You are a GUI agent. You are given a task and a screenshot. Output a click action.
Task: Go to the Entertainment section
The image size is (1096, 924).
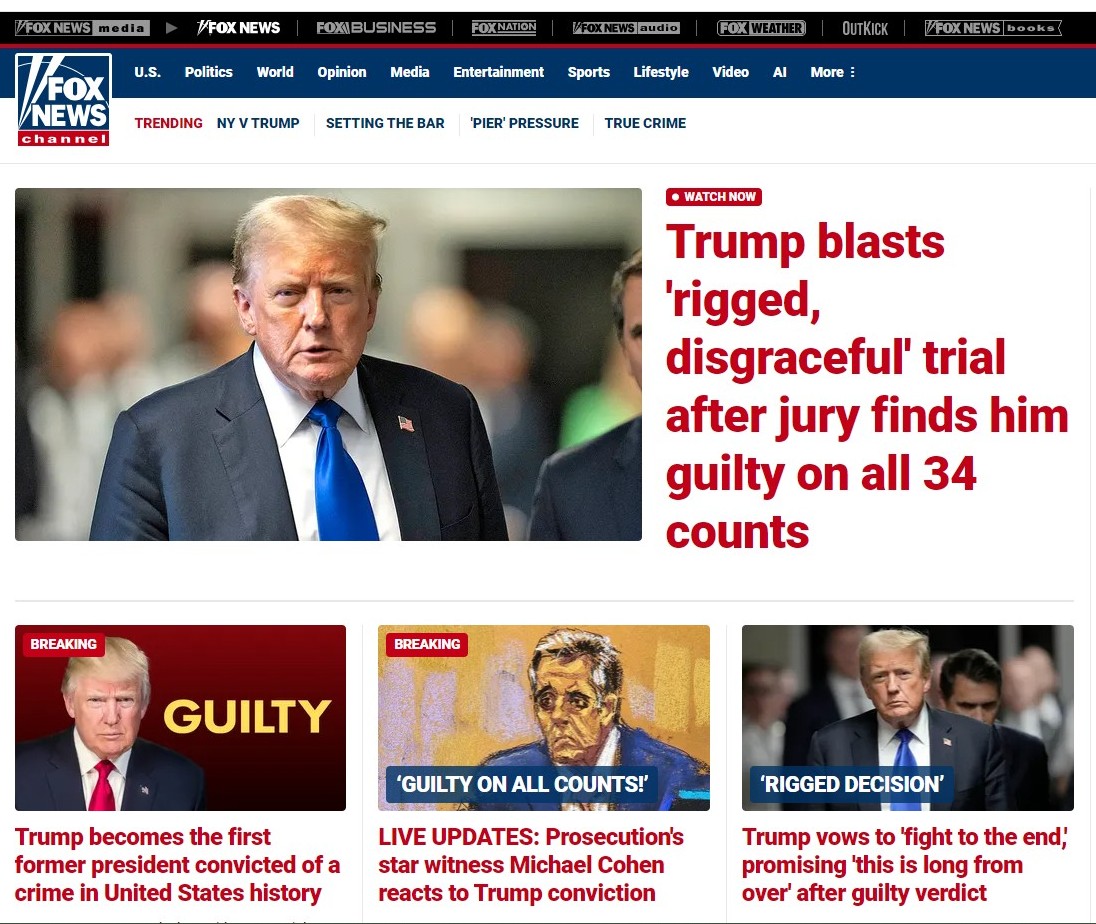coord(498,72)
